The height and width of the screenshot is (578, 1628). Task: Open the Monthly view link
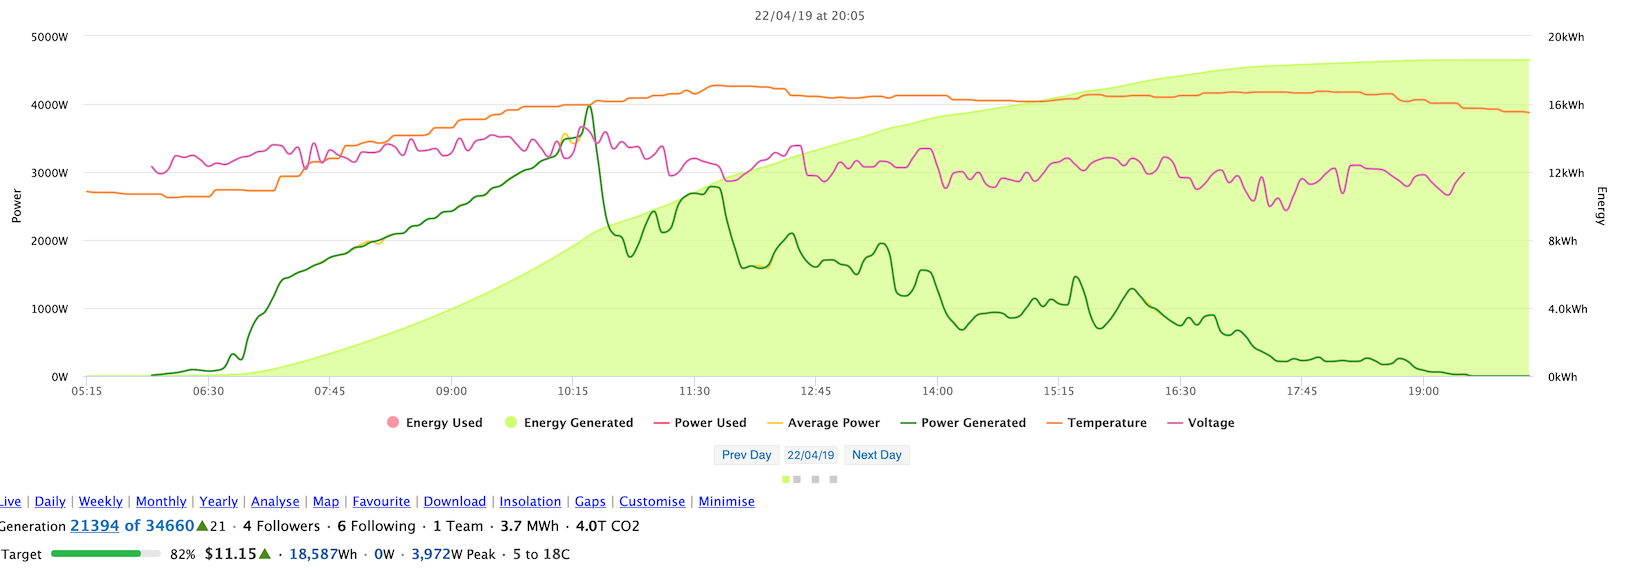coord(161,502)
